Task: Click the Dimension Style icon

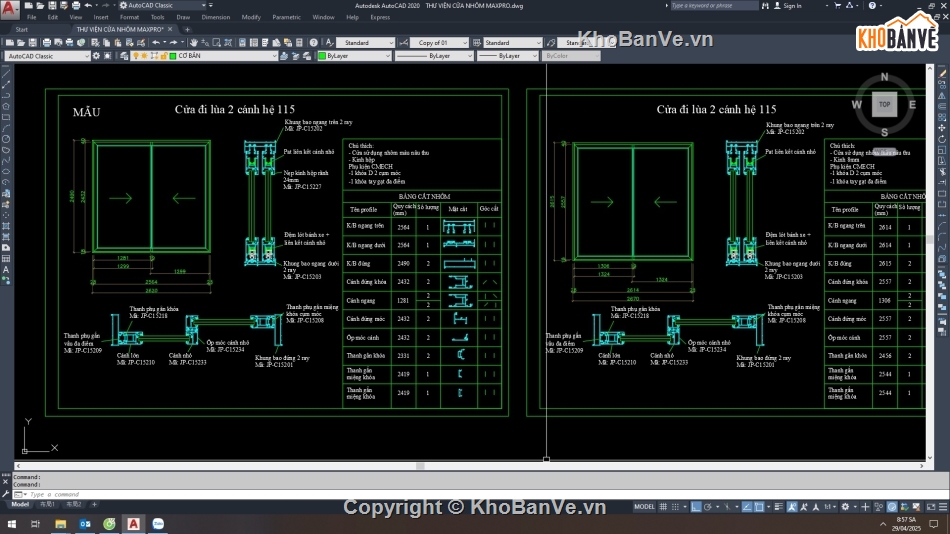Action: tap(404, 43)
